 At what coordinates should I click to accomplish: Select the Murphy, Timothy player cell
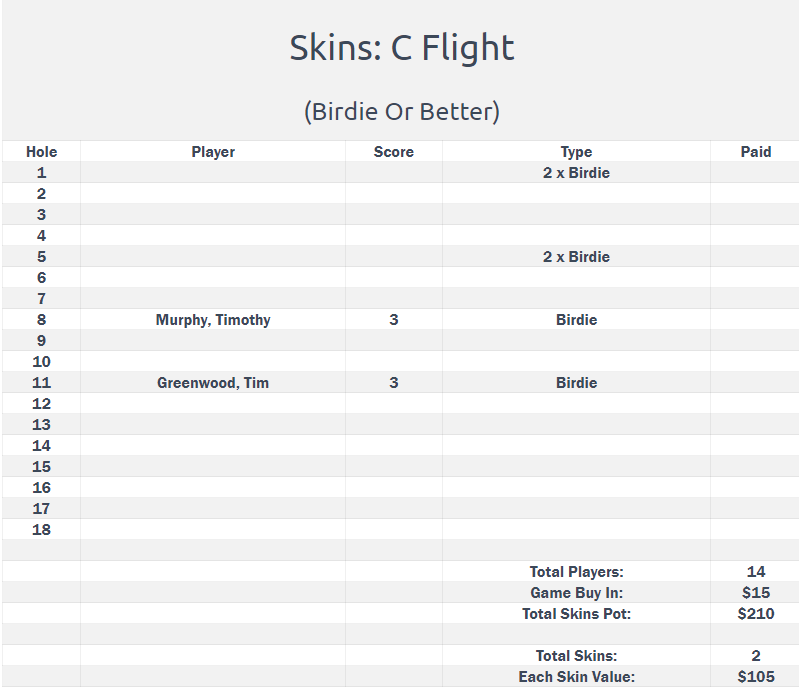coord(213,320)
